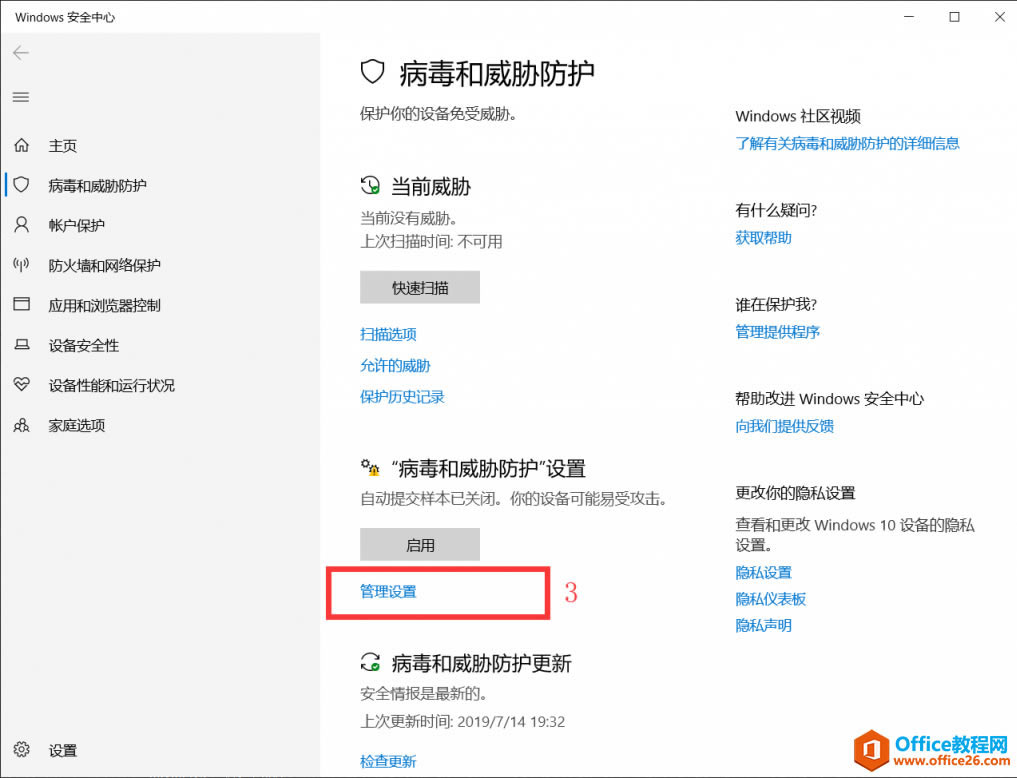
Task: Click the 安全情报是最新的。 text
Action: [424, 694]
